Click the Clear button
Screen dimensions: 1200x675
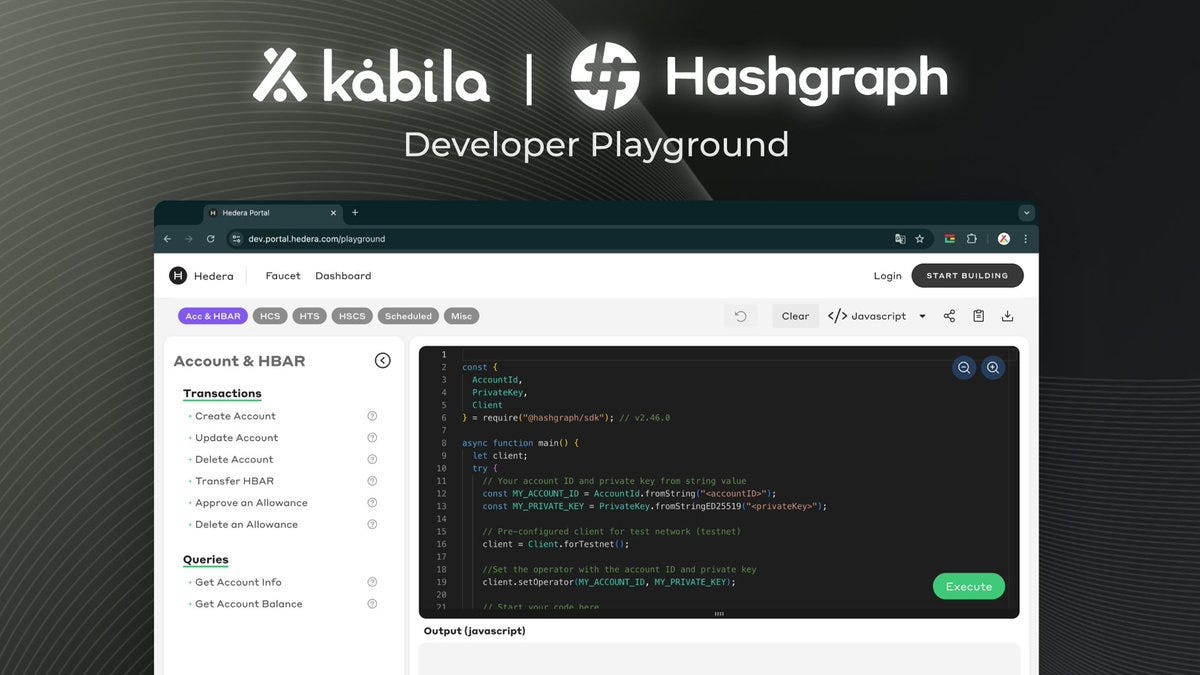(795, 316)
